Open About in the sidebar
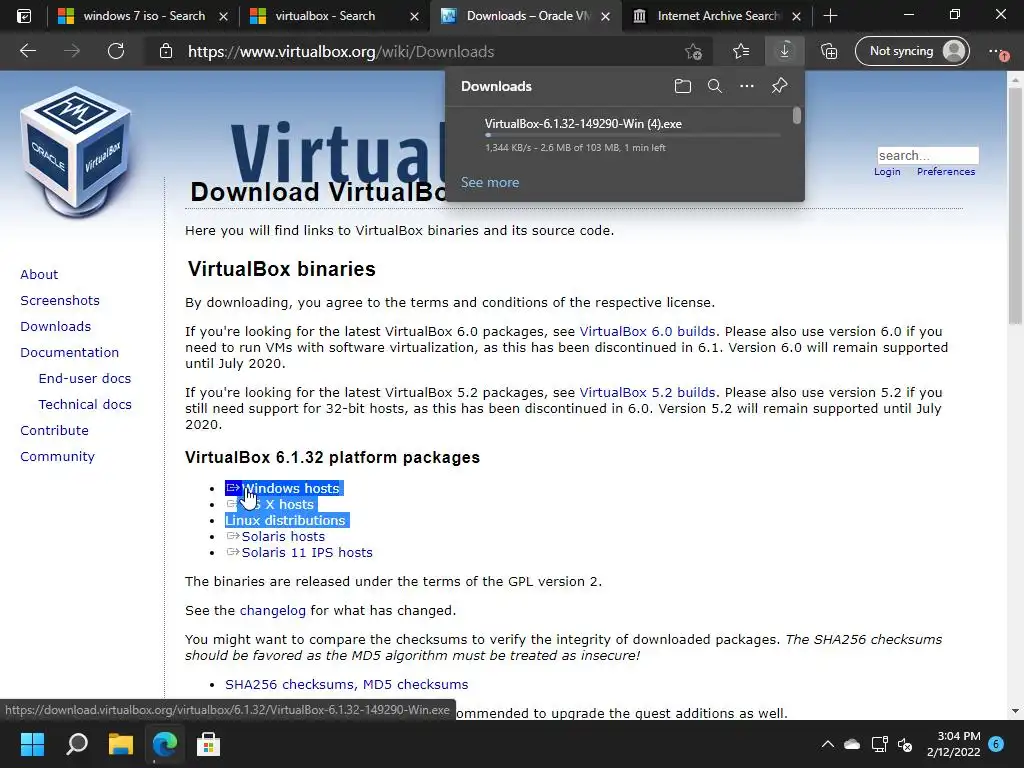Viewport: 1024px width, 768px height. (x=39, y=274)
